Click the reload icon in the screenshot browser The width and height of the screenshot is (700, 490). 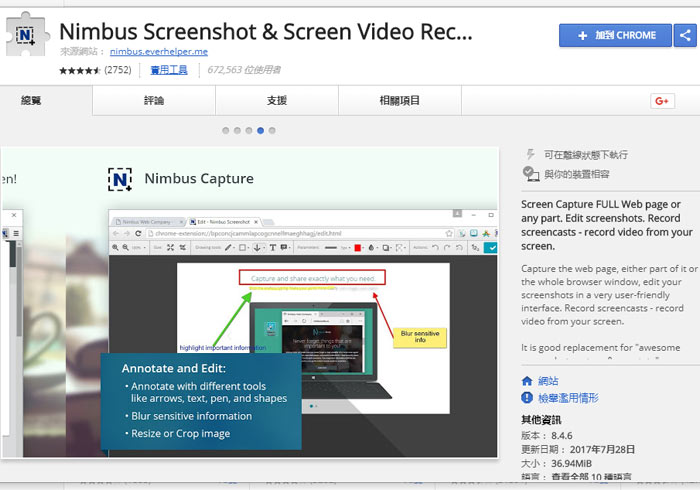pyautogui.click(x=138, y=233)
